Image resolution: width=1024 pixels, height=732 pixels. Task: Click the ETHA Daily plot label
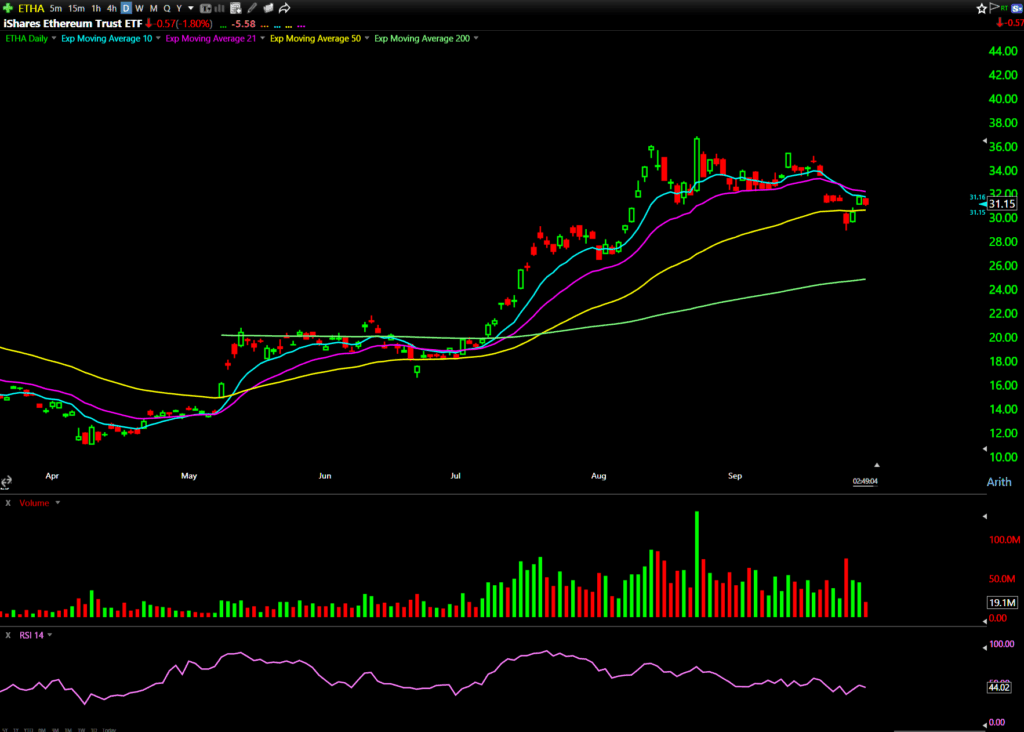click(x=26, y=38)
